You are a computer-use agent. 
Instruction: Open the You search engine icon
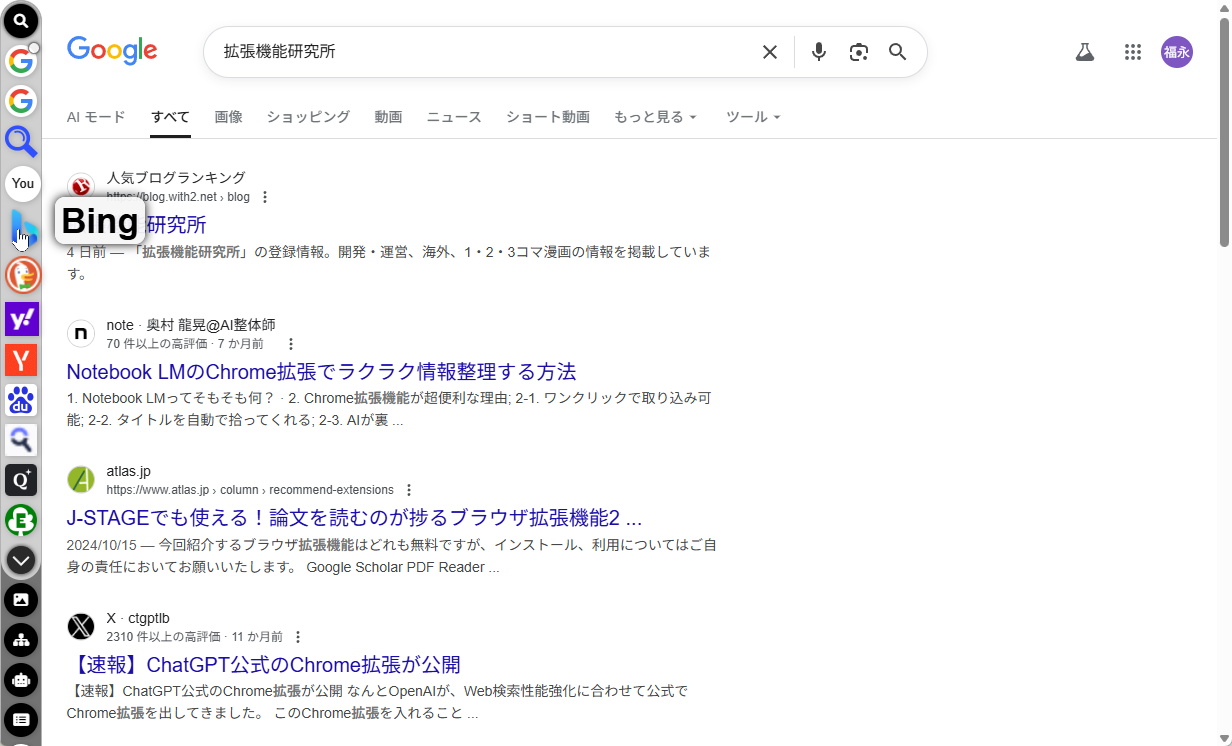click(x=21, y=184)
